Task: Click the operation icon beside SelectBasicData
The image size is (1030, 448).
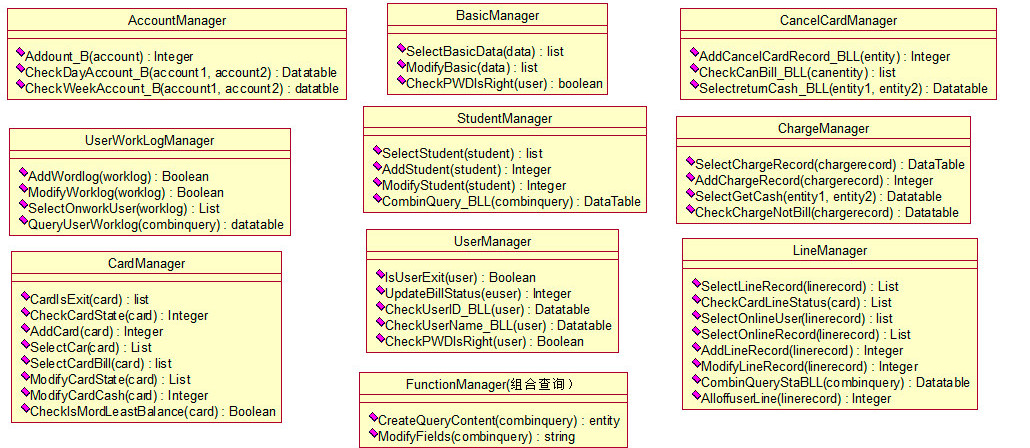Action: tap(401, 49)
